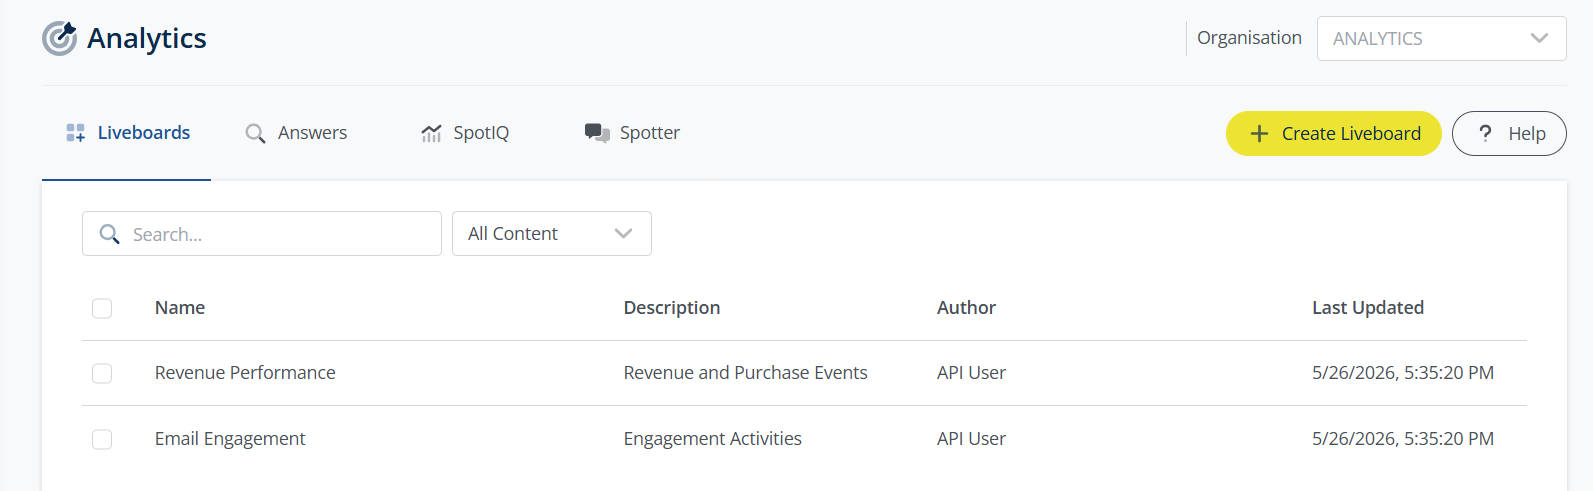Viewport: 1593px width, 491px height.
Task: Sort by Last Updated column header
Action: [1368, 308]
